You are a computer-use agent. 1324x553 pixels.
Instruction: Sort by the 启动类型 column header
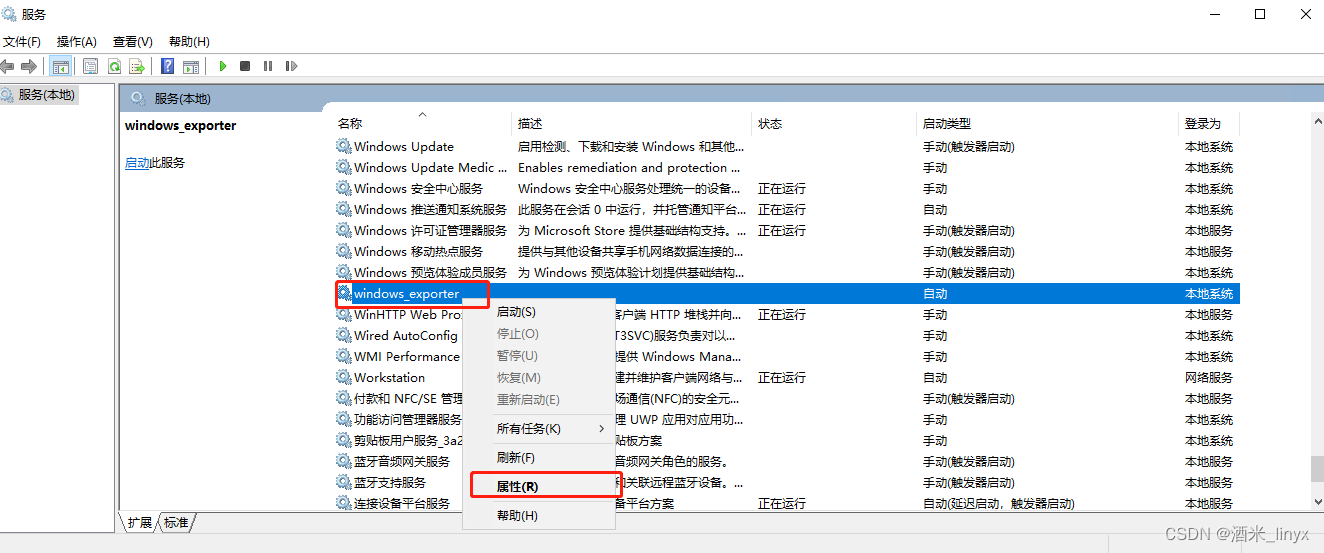tap(1047, 123)
